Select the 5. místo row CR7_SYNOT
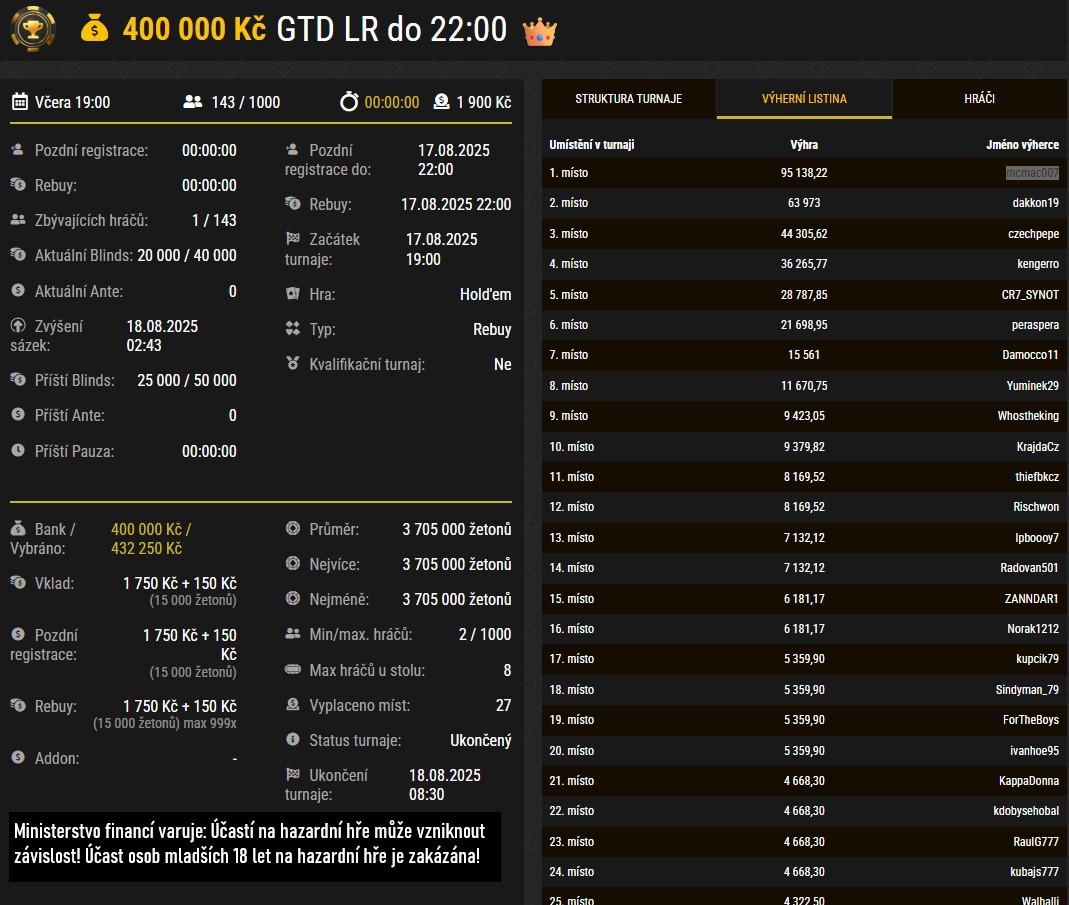Screen dimensions: 1069x905 tap(804, 295)
